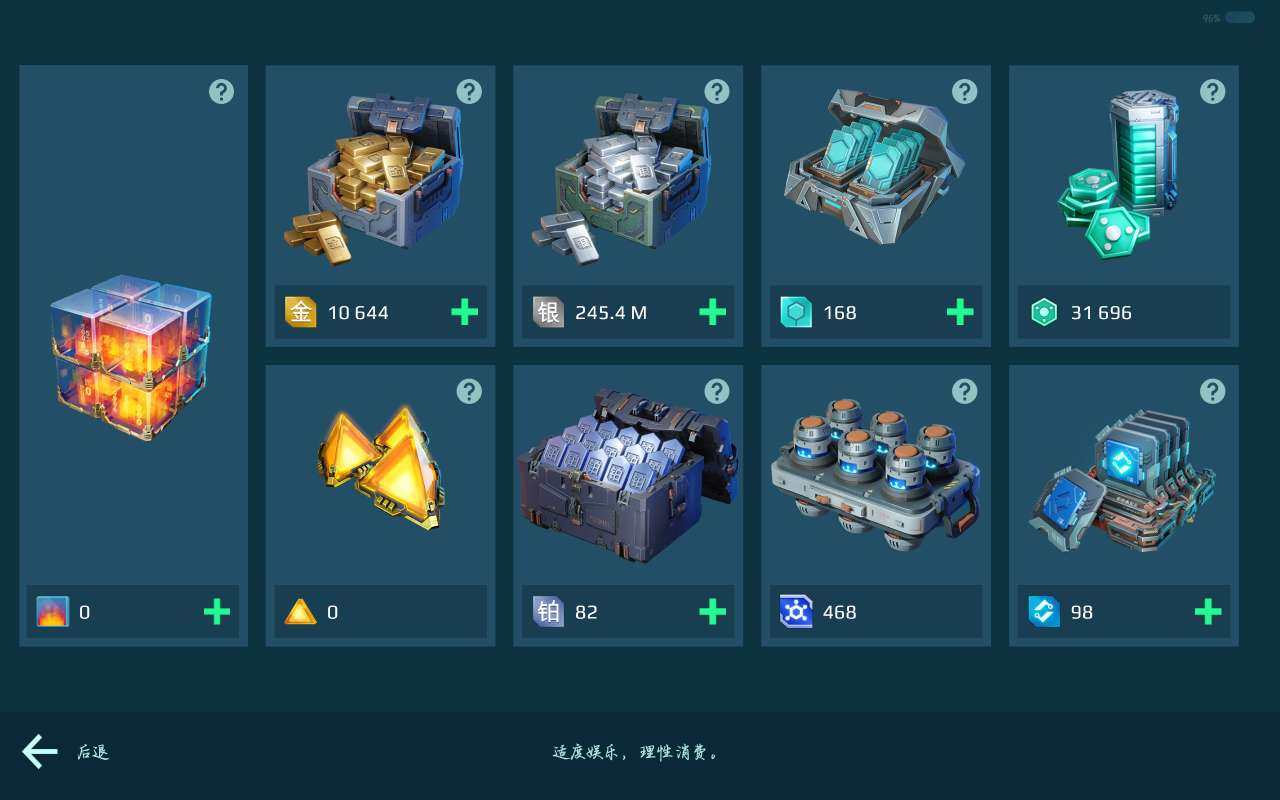Click the help icon on gold card

click(469, 92)
